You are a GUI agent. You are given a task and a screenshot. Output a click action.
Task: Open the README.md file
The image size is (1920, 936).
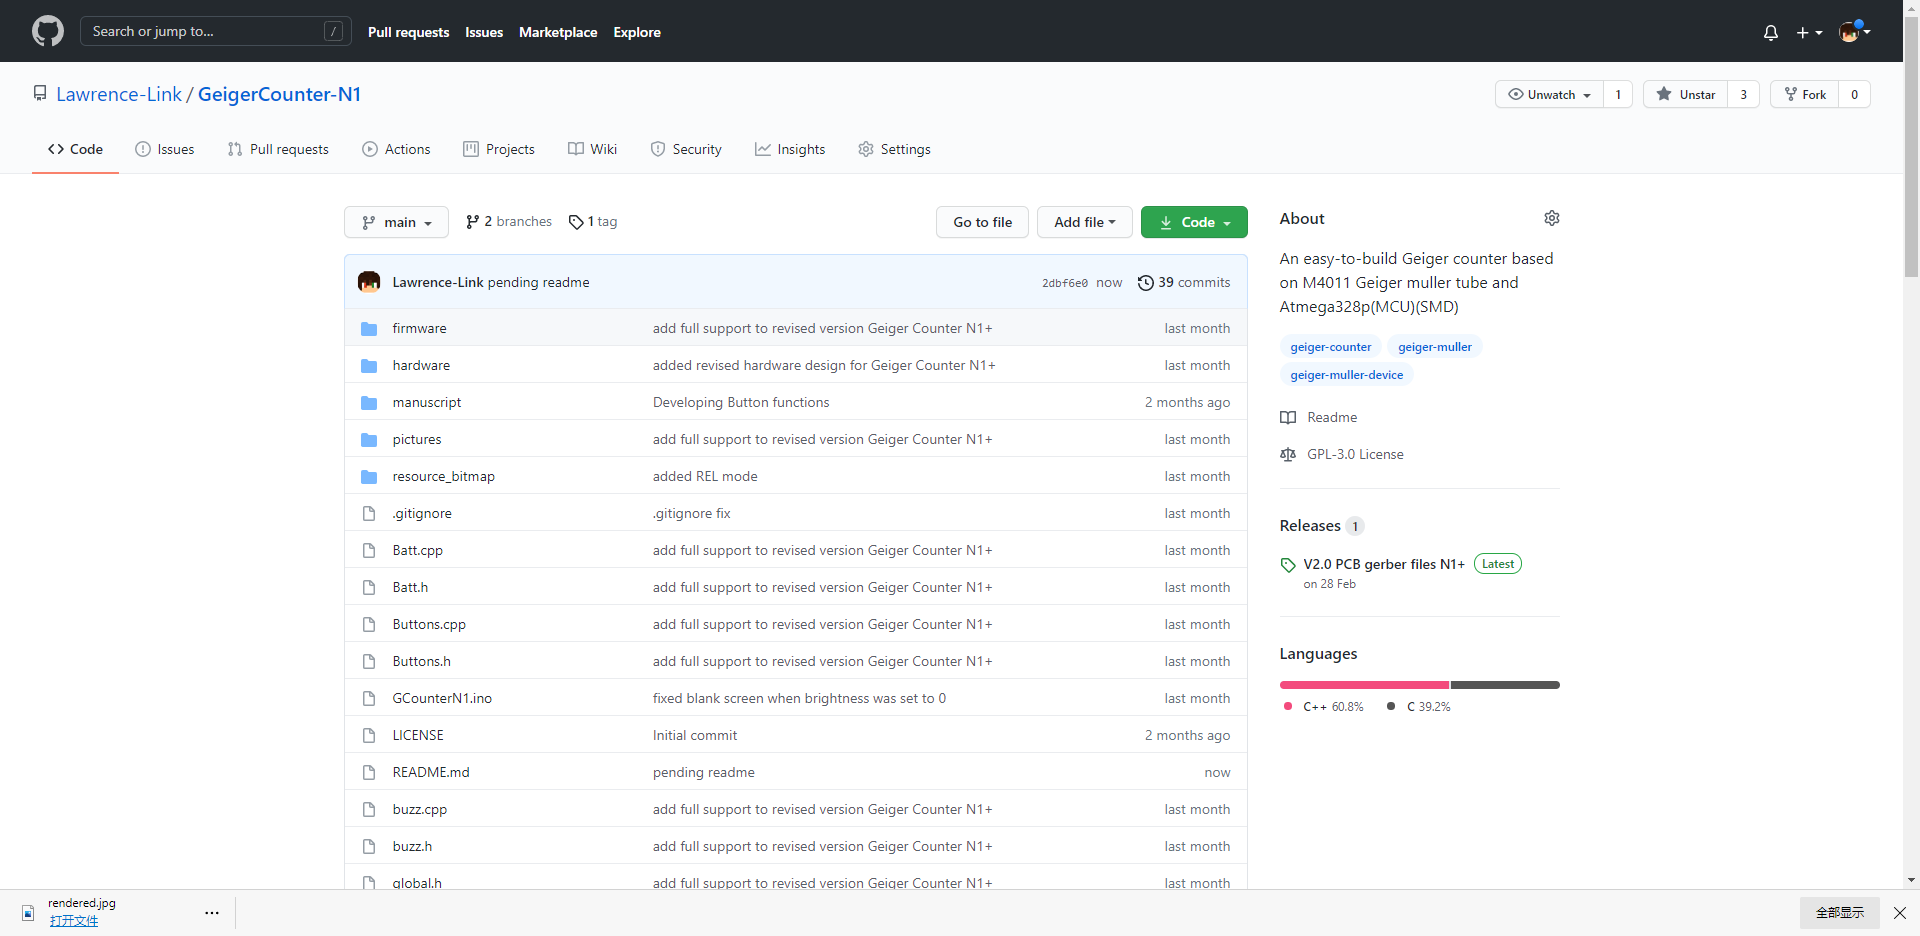coord(431,772)
